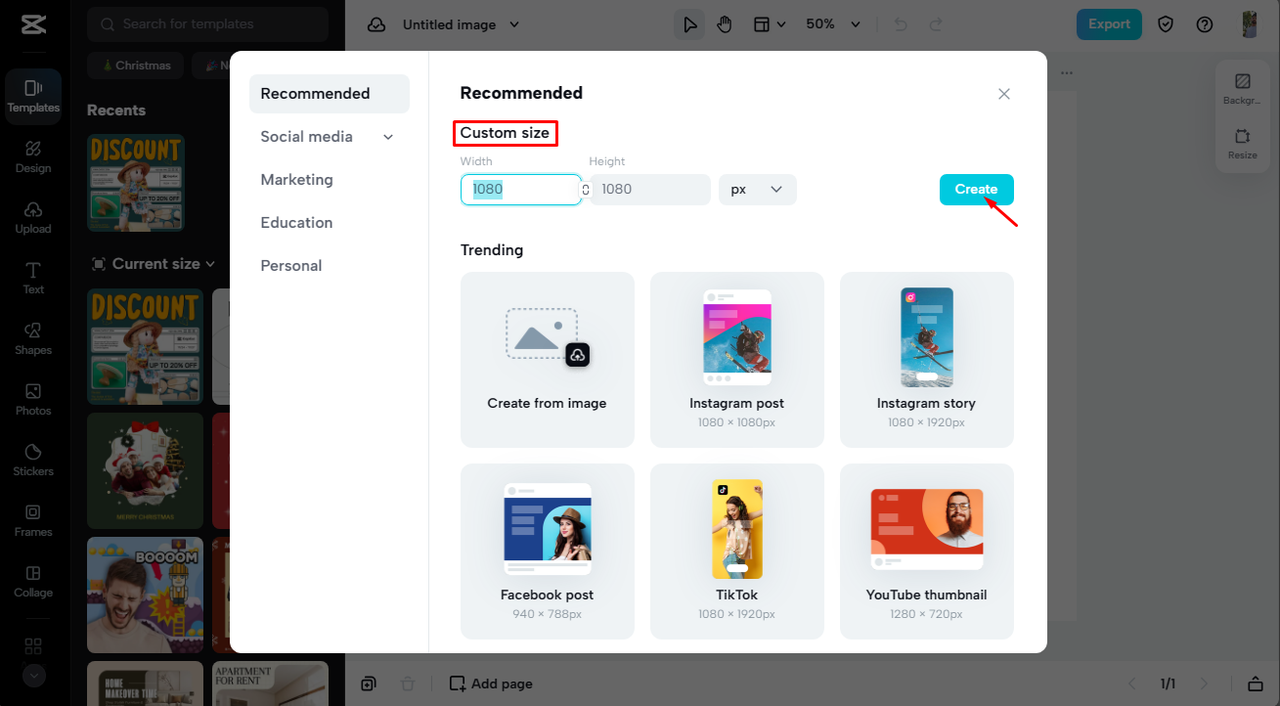The image size is (1280, 706).
Task: Click the Search for templates field
Action: point(207,24)
